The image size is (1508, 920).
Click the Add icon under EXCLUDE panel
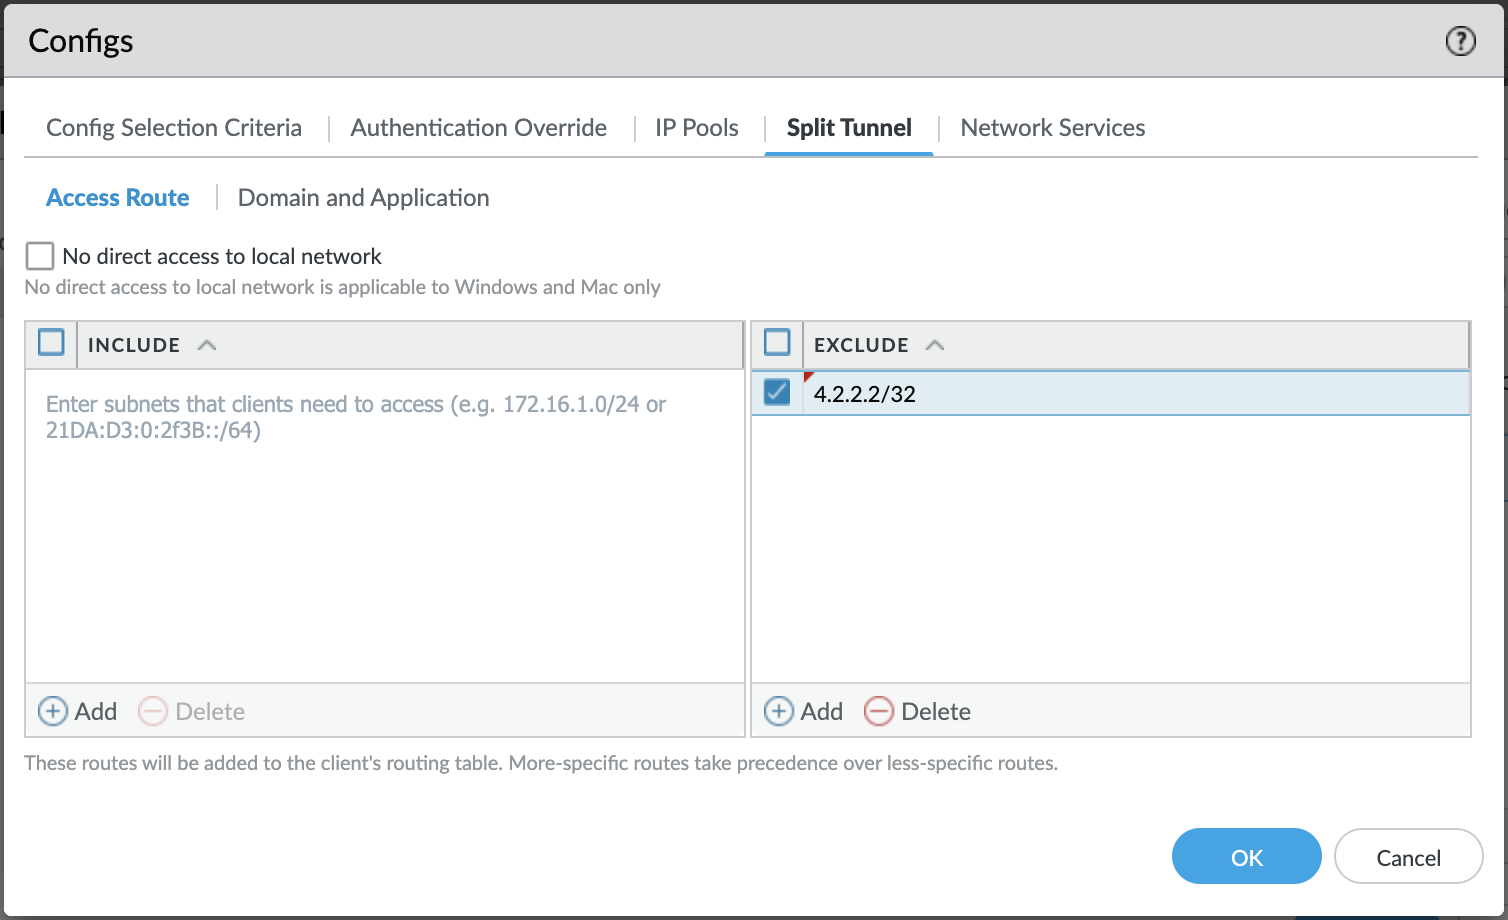(x=779, y=711)
